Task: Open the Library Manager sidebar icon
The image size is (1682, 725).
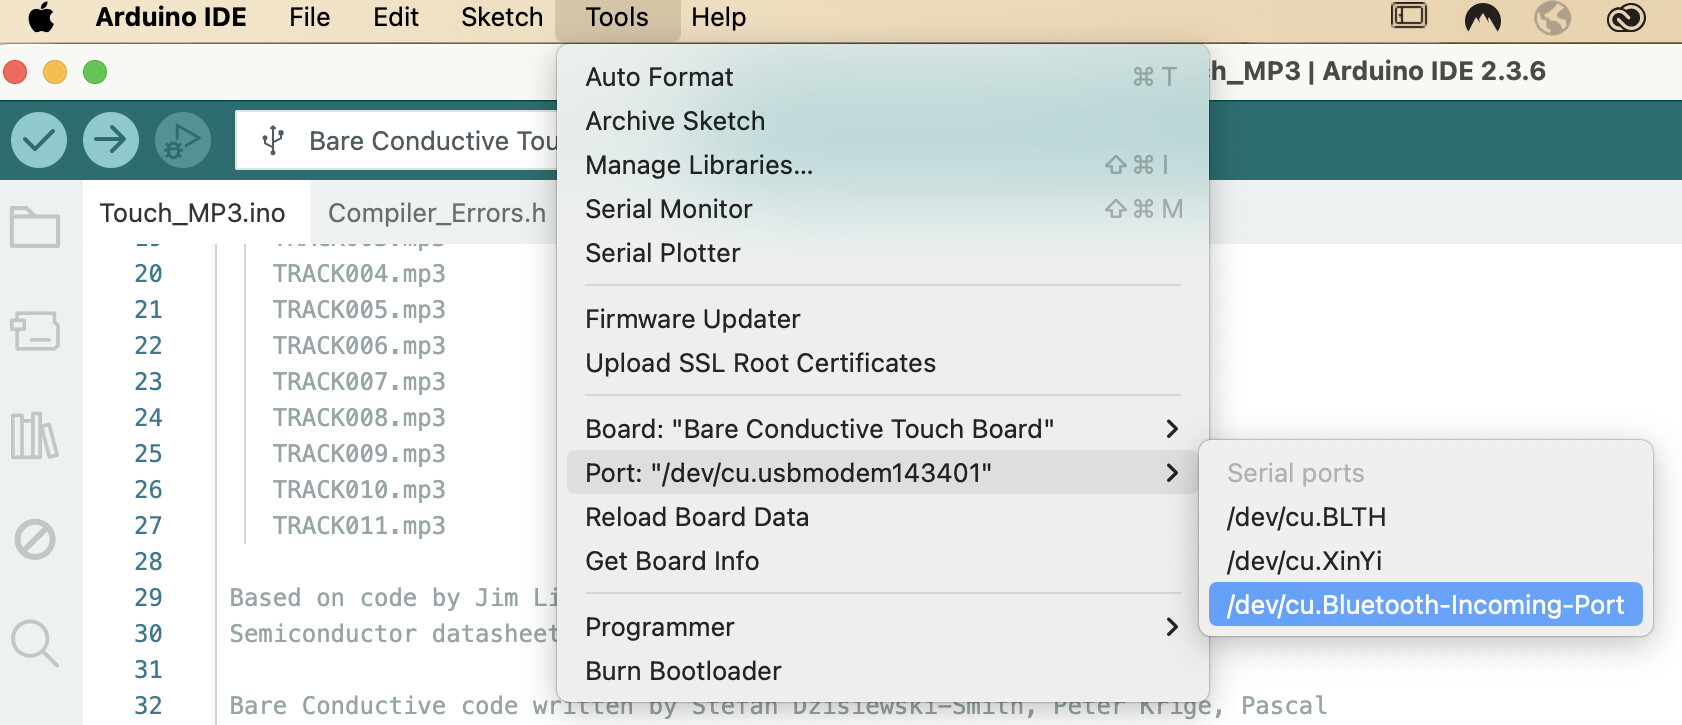Action: click(35, 435)
